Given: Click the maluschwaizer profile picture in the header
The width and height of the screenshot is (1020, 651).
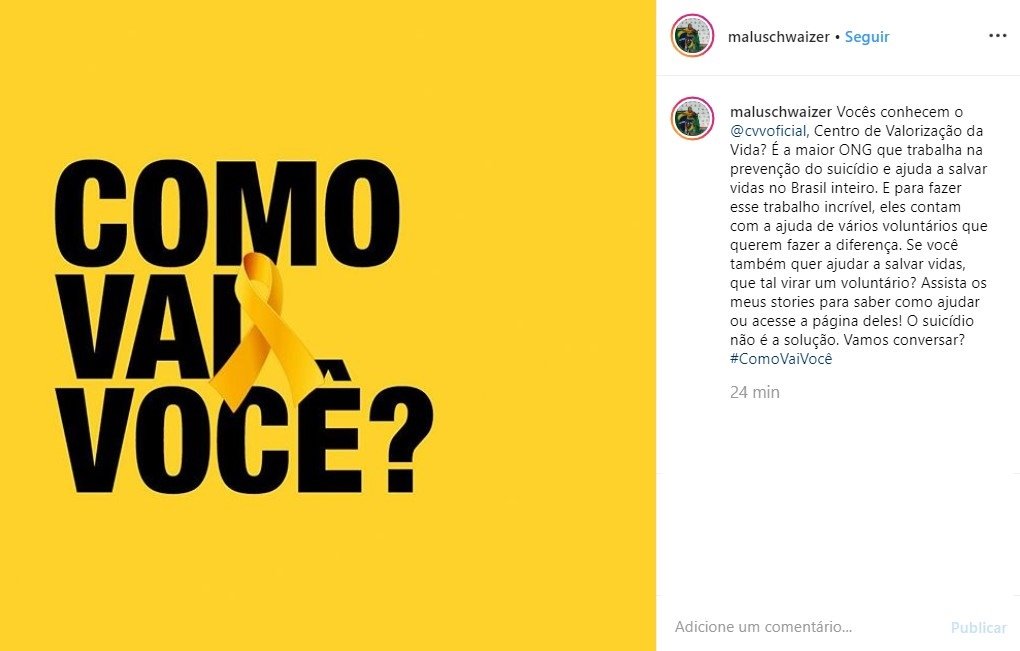Looking at the screenshot, I should pos(692,36).
